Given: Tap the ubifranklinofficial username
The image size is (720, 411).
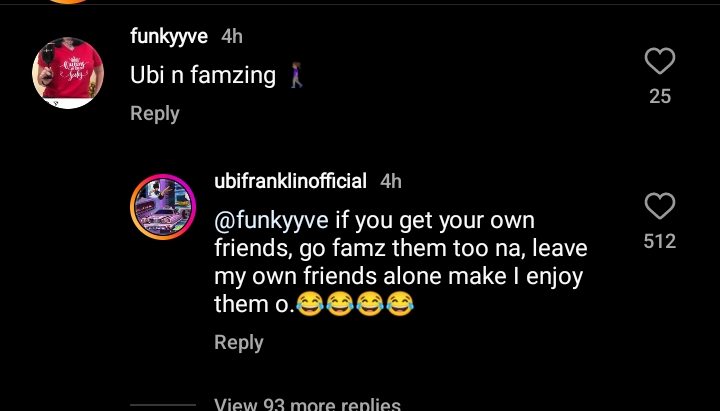Looking at the screenshot, I should point(291,180).
